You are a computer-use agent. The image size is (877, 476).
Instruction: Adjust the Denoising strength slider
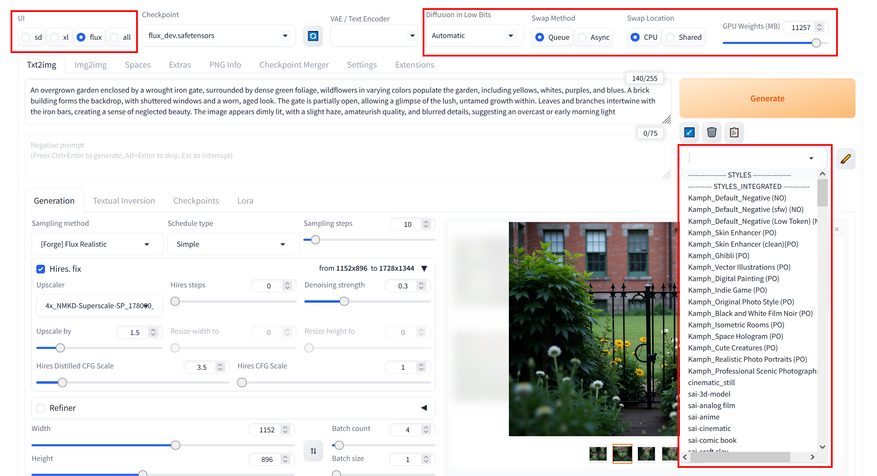(367, 301)
